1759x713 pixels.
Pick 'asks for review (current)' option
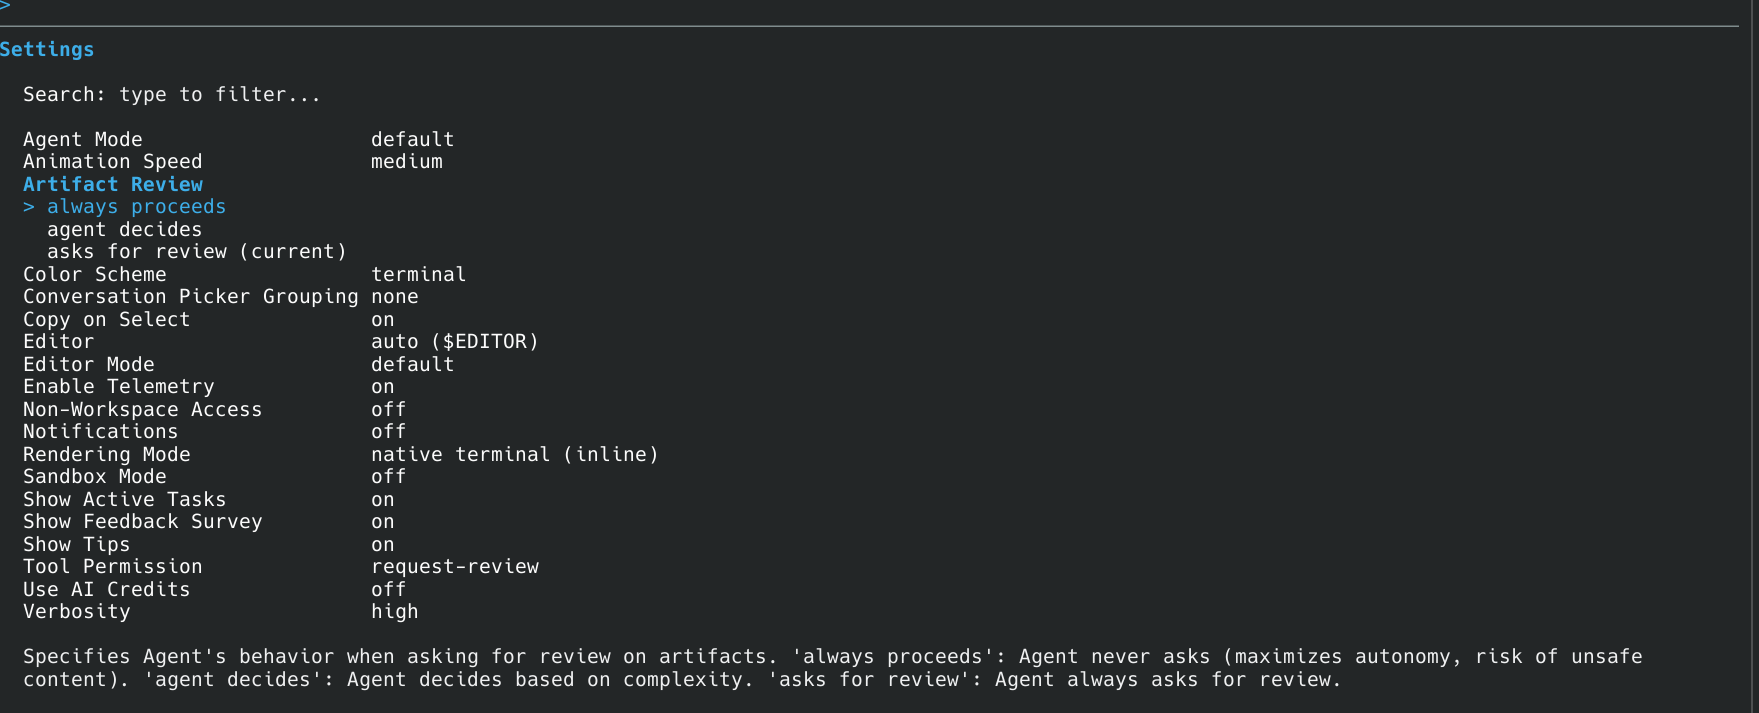click(x=197, y=252)
